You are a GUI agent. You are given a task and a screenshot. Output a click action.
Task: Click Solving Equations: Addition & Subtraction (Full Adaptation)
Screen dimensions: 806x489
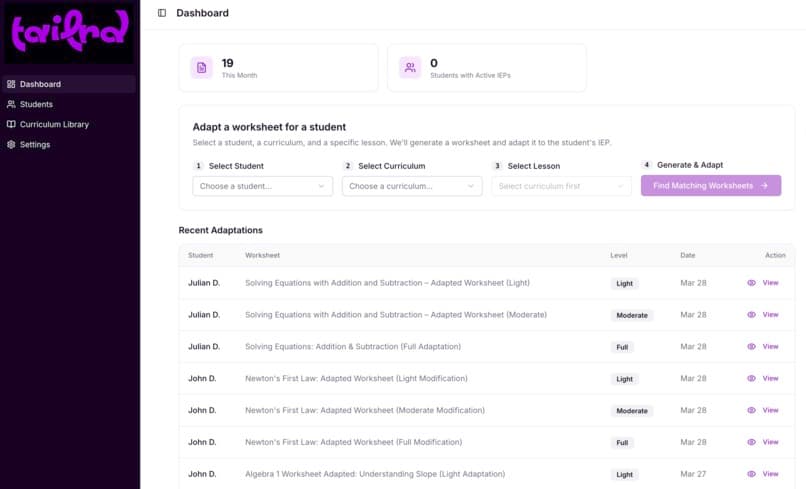[x=353, y=347]
